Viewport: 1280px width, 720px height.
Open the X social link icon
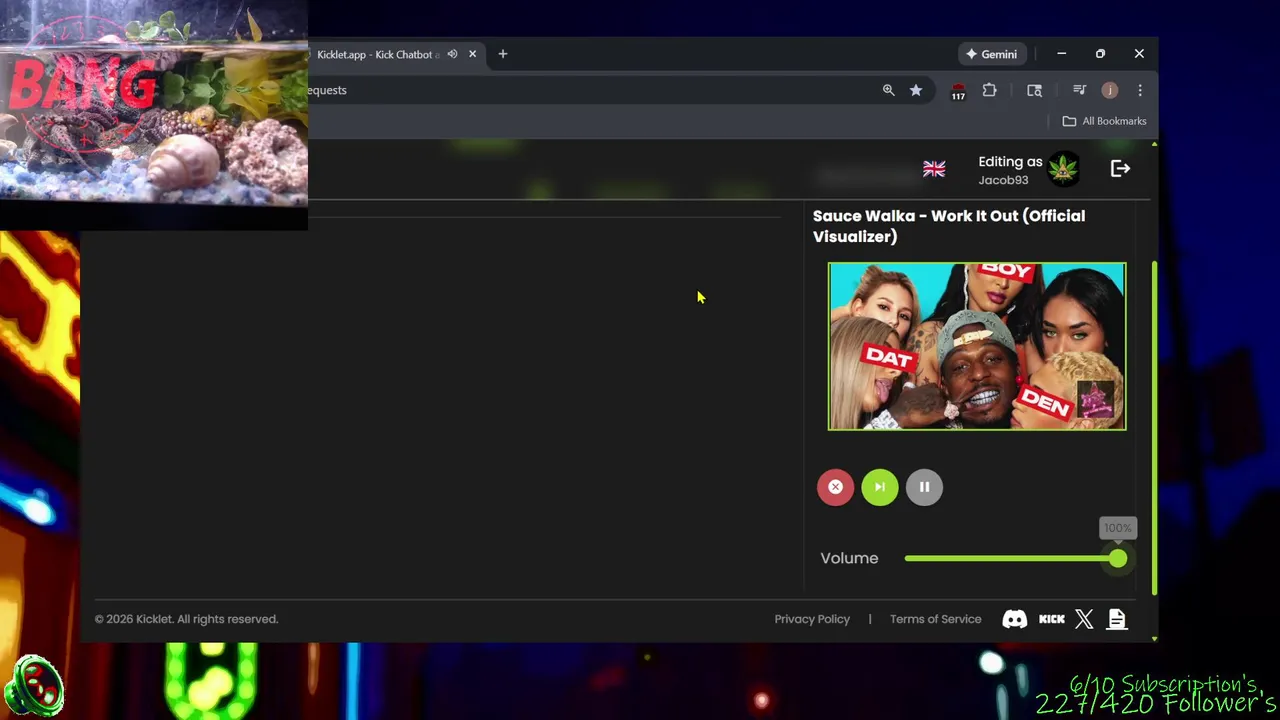1084,619
